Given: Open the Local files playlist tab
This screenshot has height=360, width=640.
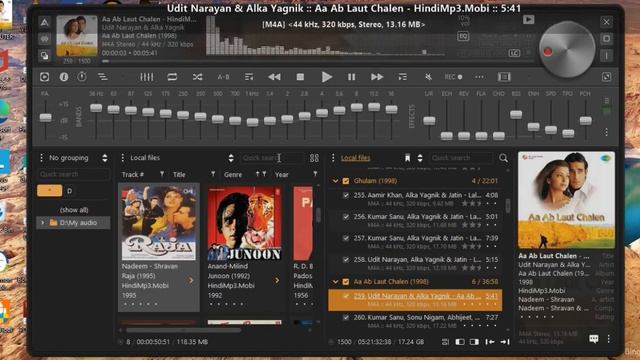Looking at the screenshot, I should click(x=356, y=158).
